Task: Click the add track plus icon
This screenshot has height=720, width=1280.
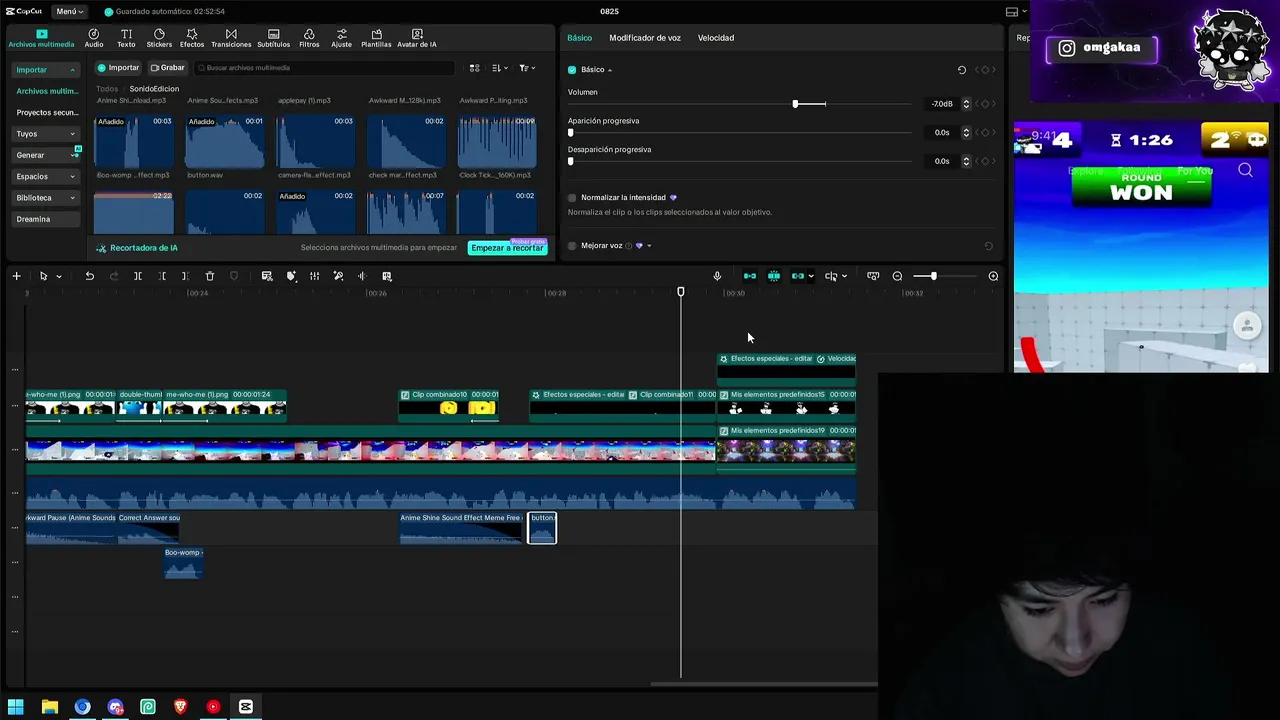Action: click(x=16, y=276)
